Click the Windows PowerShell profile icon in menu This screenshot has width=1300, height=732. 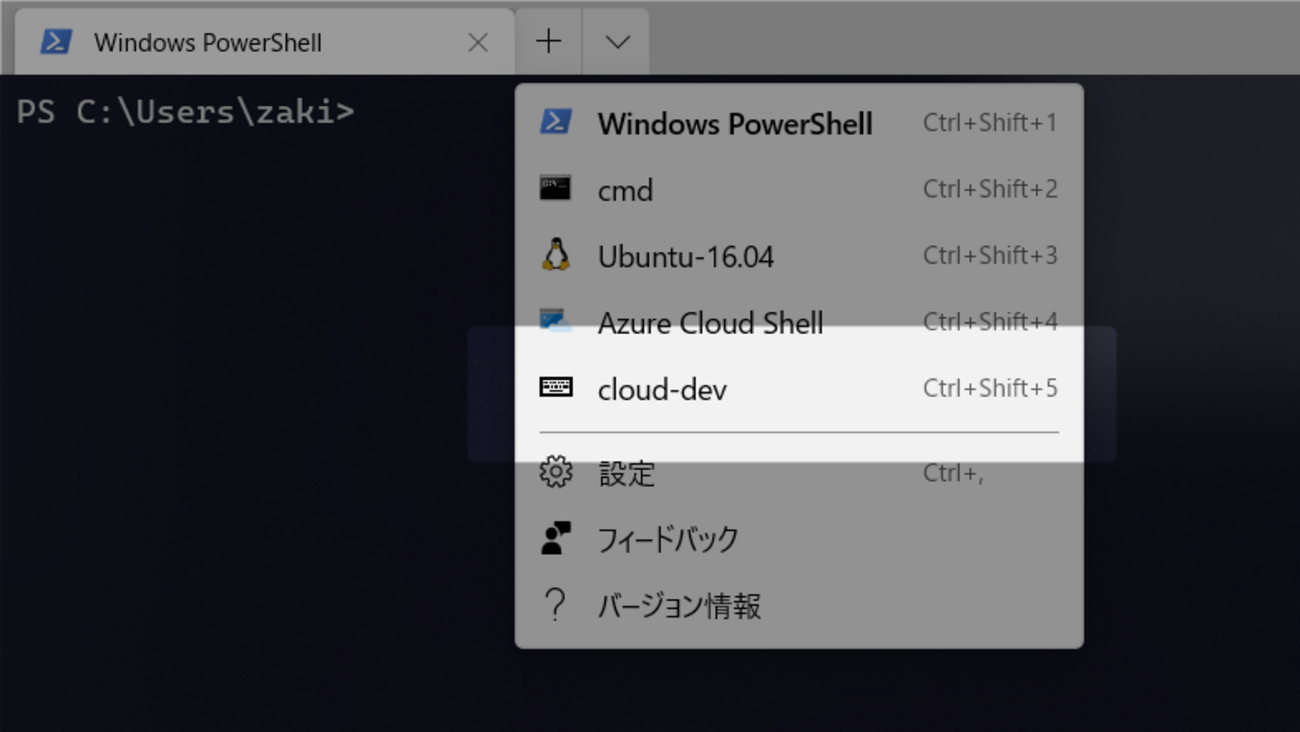click(x=556, y=123)
